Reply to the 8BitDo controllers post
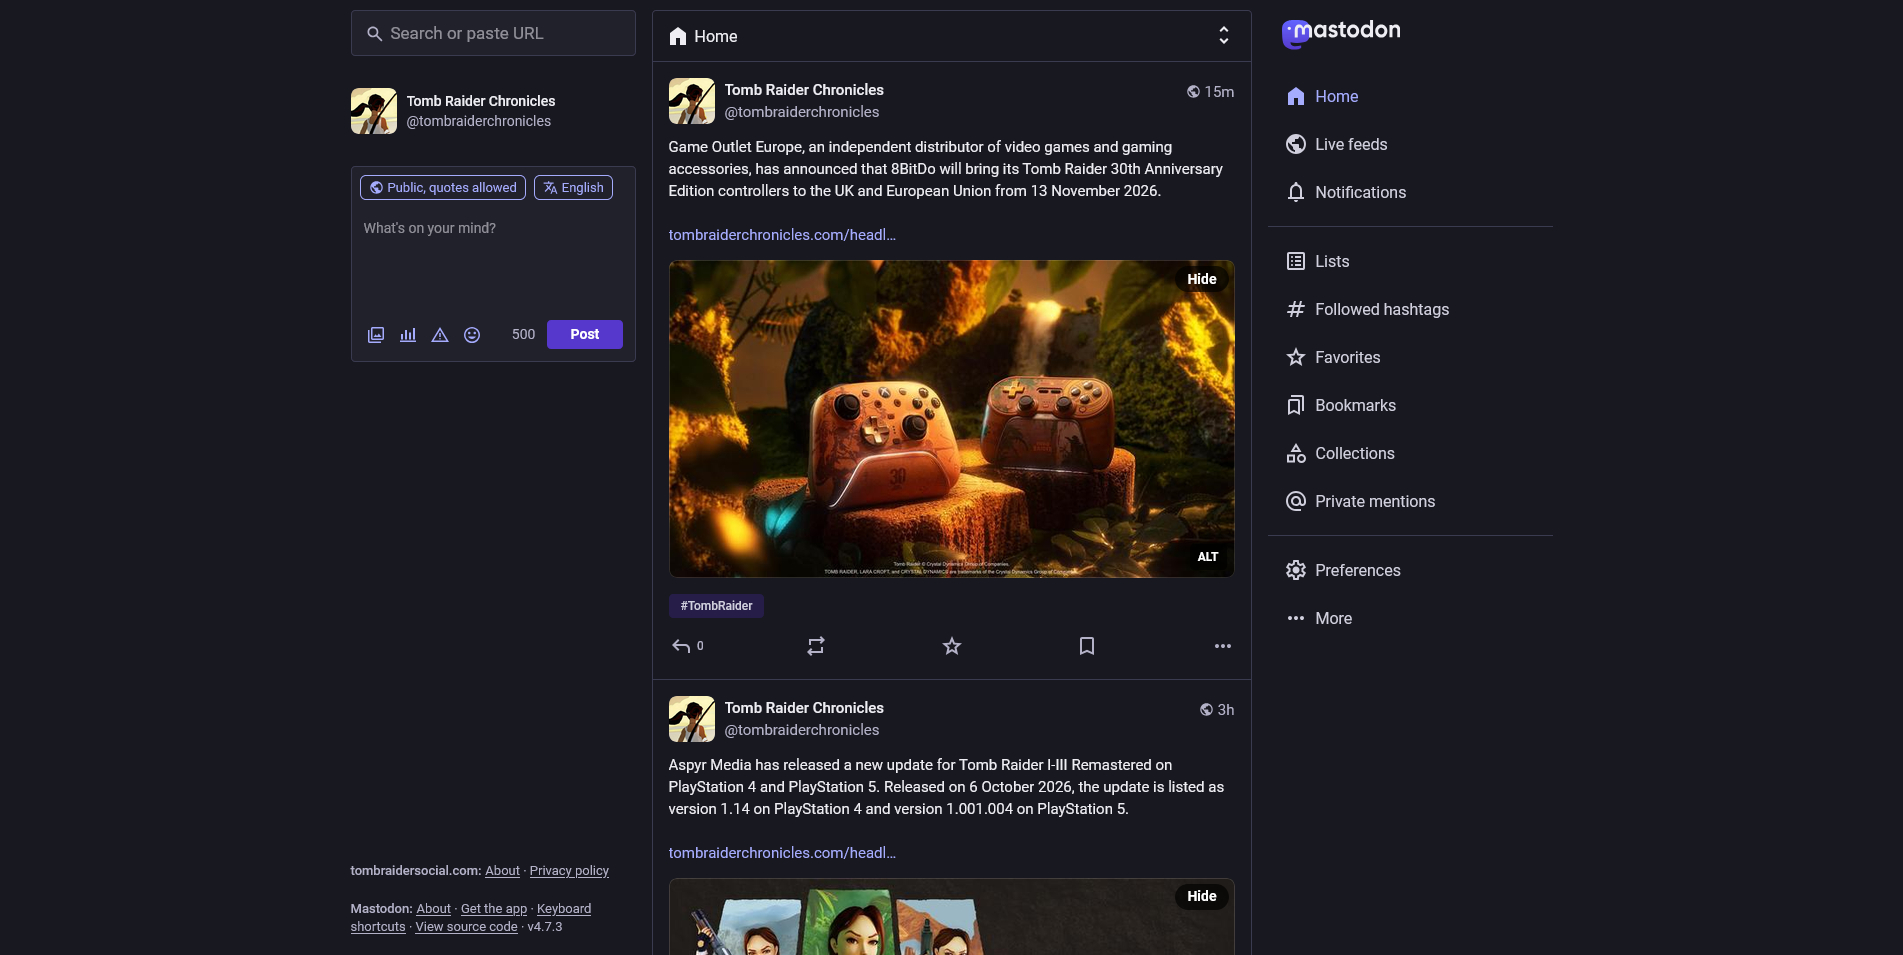The width and height of the screenshot is (1903, 955). pos(687,646)
